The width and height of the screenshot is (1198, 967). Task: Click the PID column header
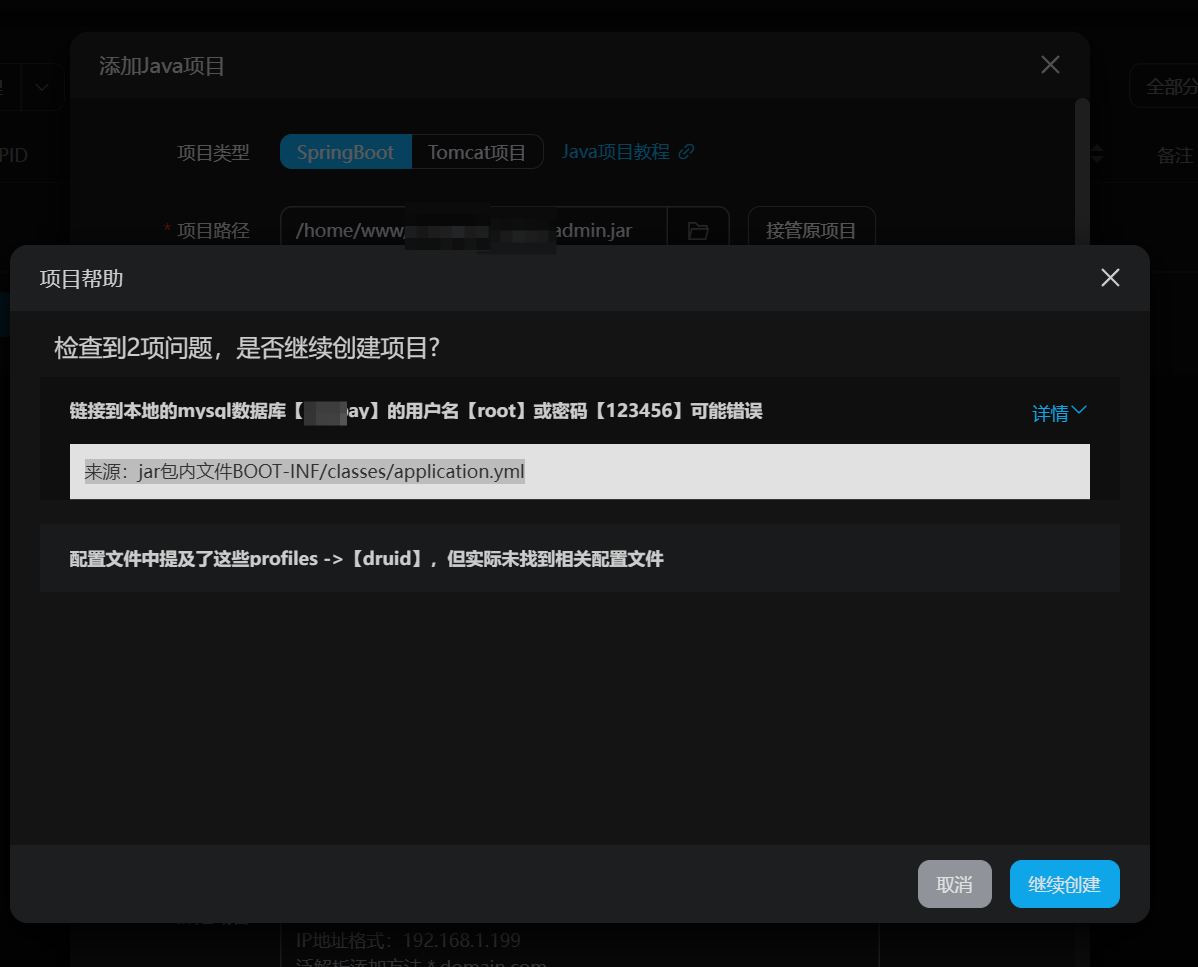click(x=12, y=156)
